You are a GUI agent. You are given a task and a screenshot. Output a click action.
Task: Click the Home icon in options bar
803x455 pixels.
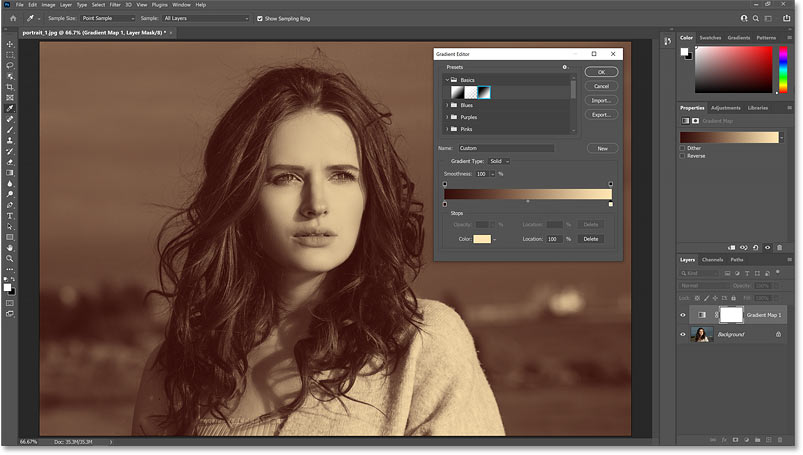pos(13,18)
